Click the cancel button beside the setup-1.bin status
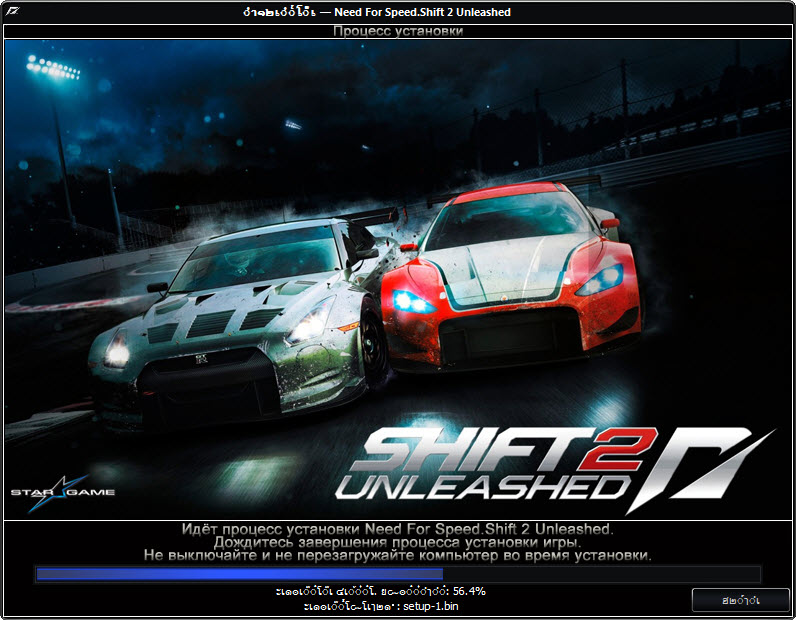The height and width of the screenshot is (620, 796). (x=740, y=600)
